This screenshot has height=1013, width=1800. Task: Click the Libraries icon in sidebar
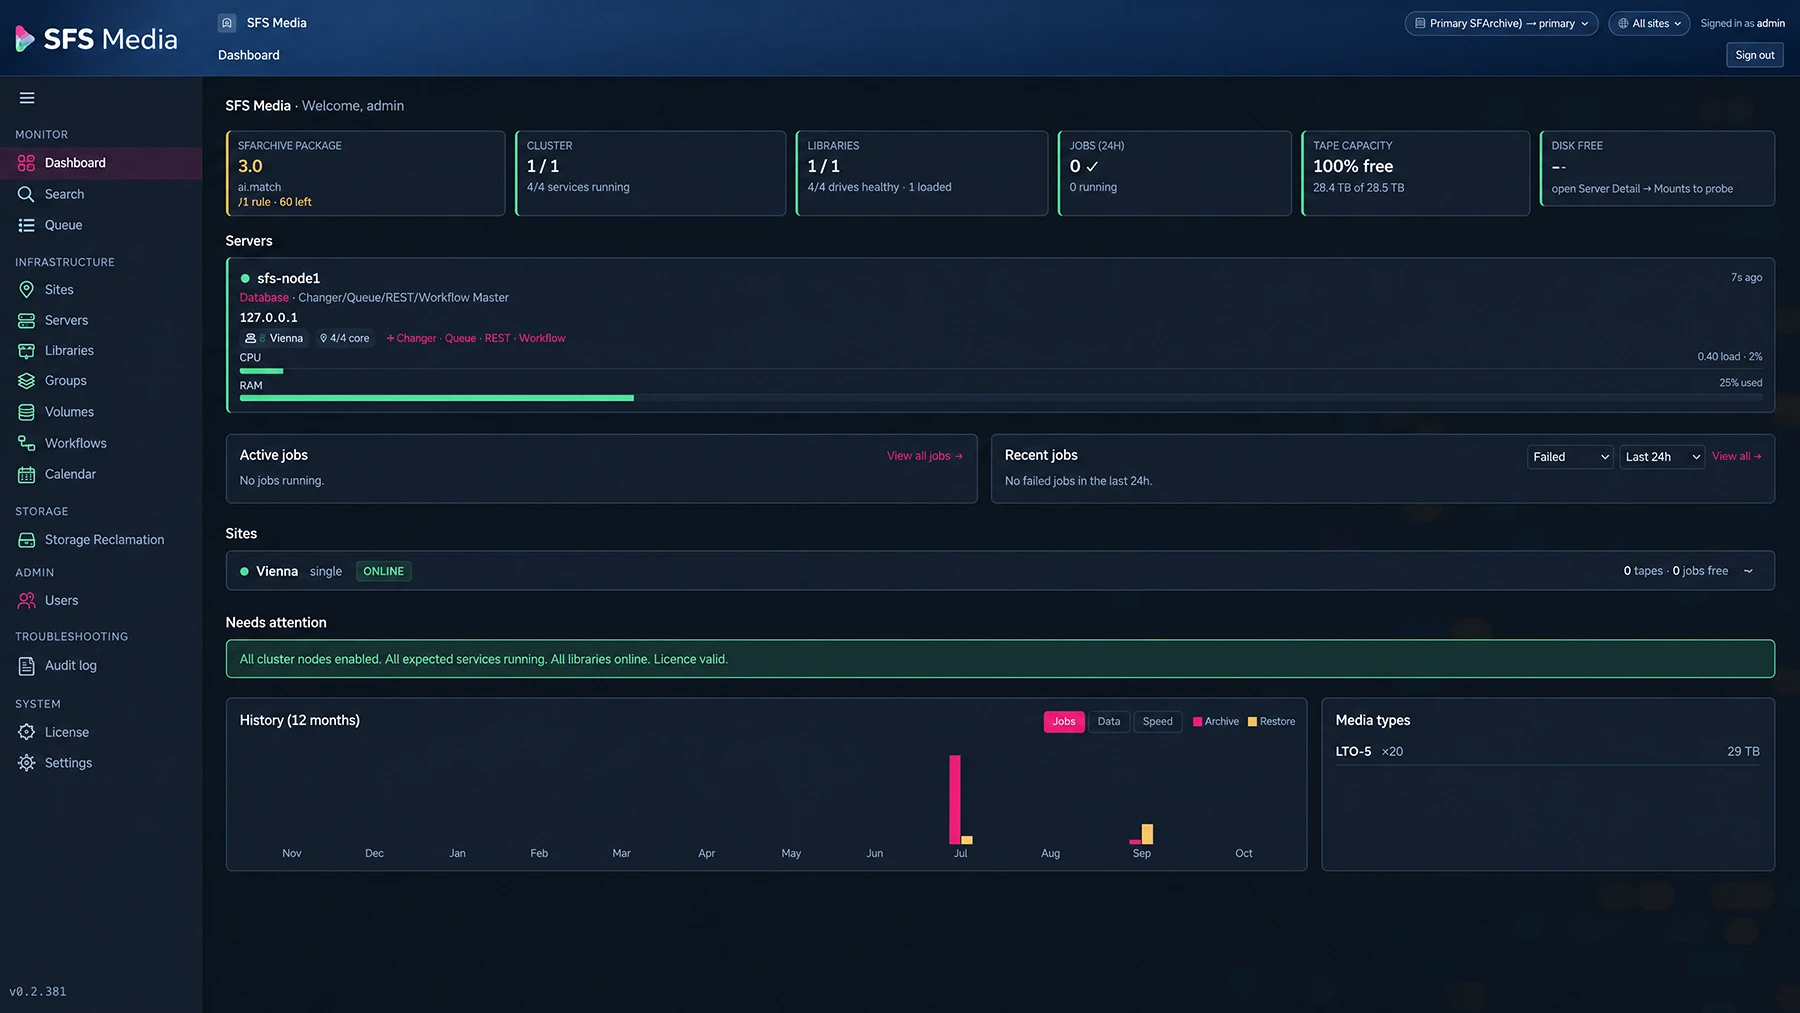pos(26,351)
